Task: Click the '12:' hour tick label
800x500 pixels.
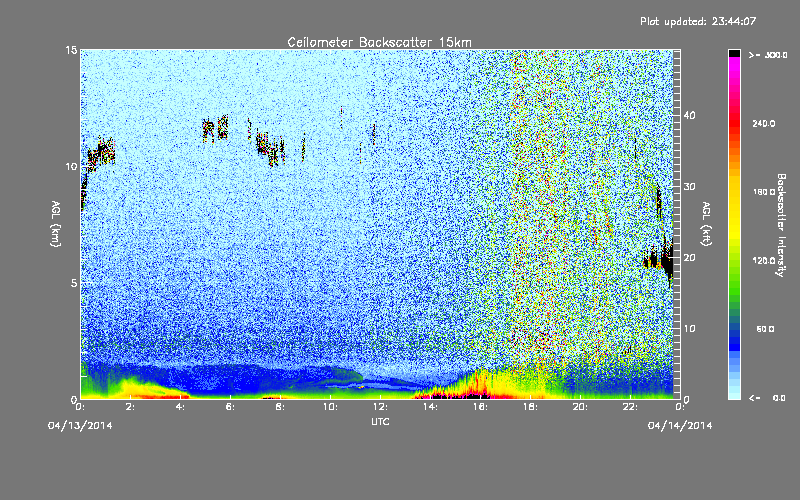Action: point(381,407)
